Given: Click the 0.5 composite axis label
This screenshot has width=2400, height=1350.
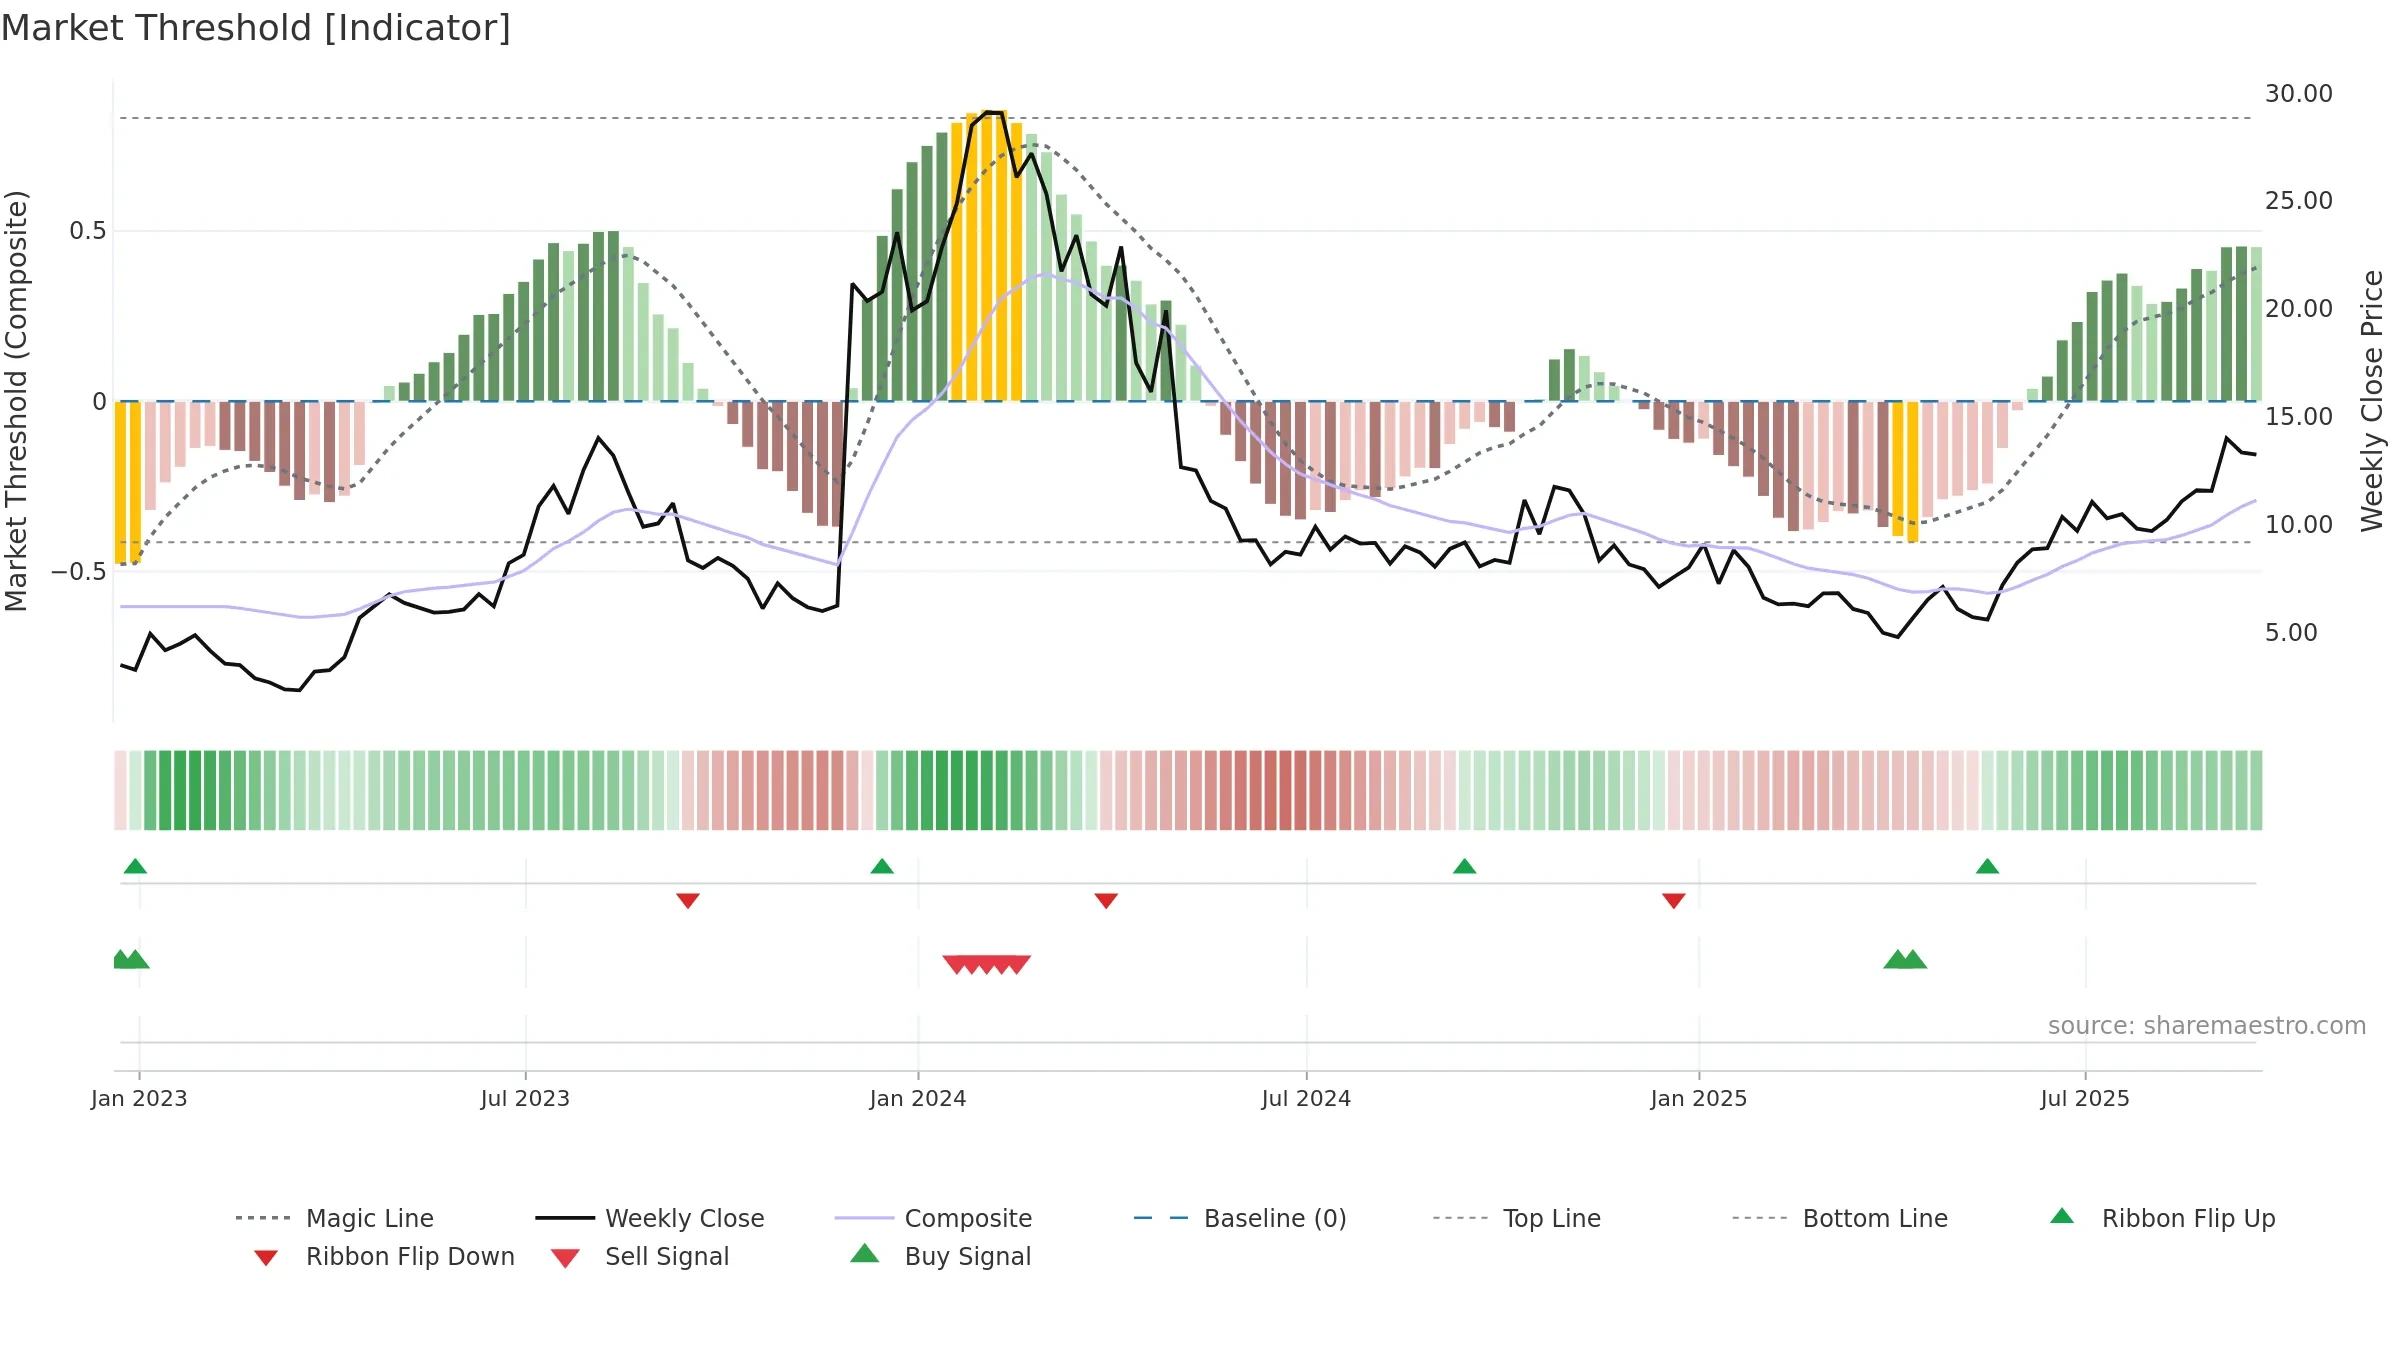Looking at the screenshot, I should (88, 231).
